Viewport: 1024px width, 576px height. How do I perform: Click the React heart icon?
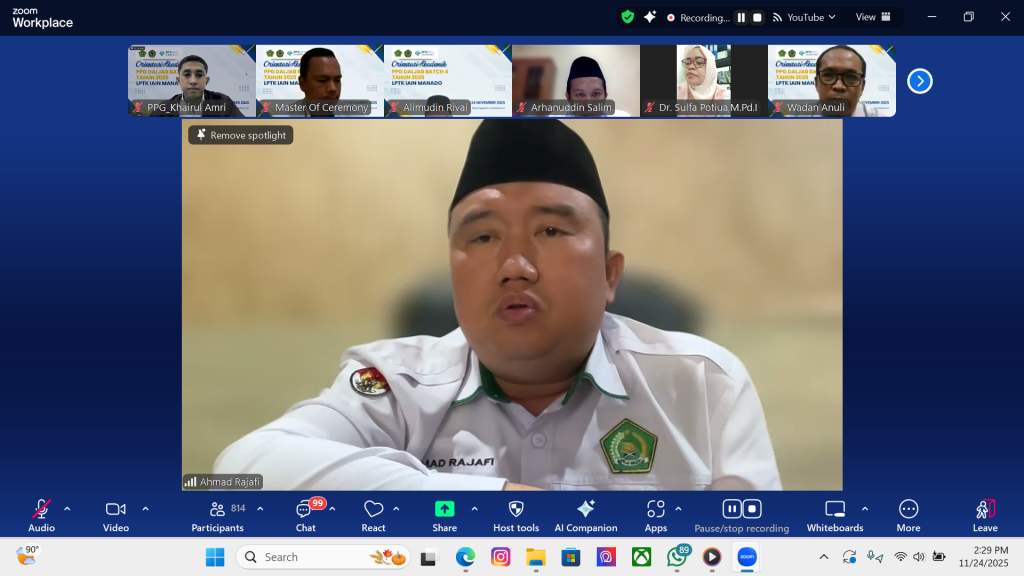373,510
